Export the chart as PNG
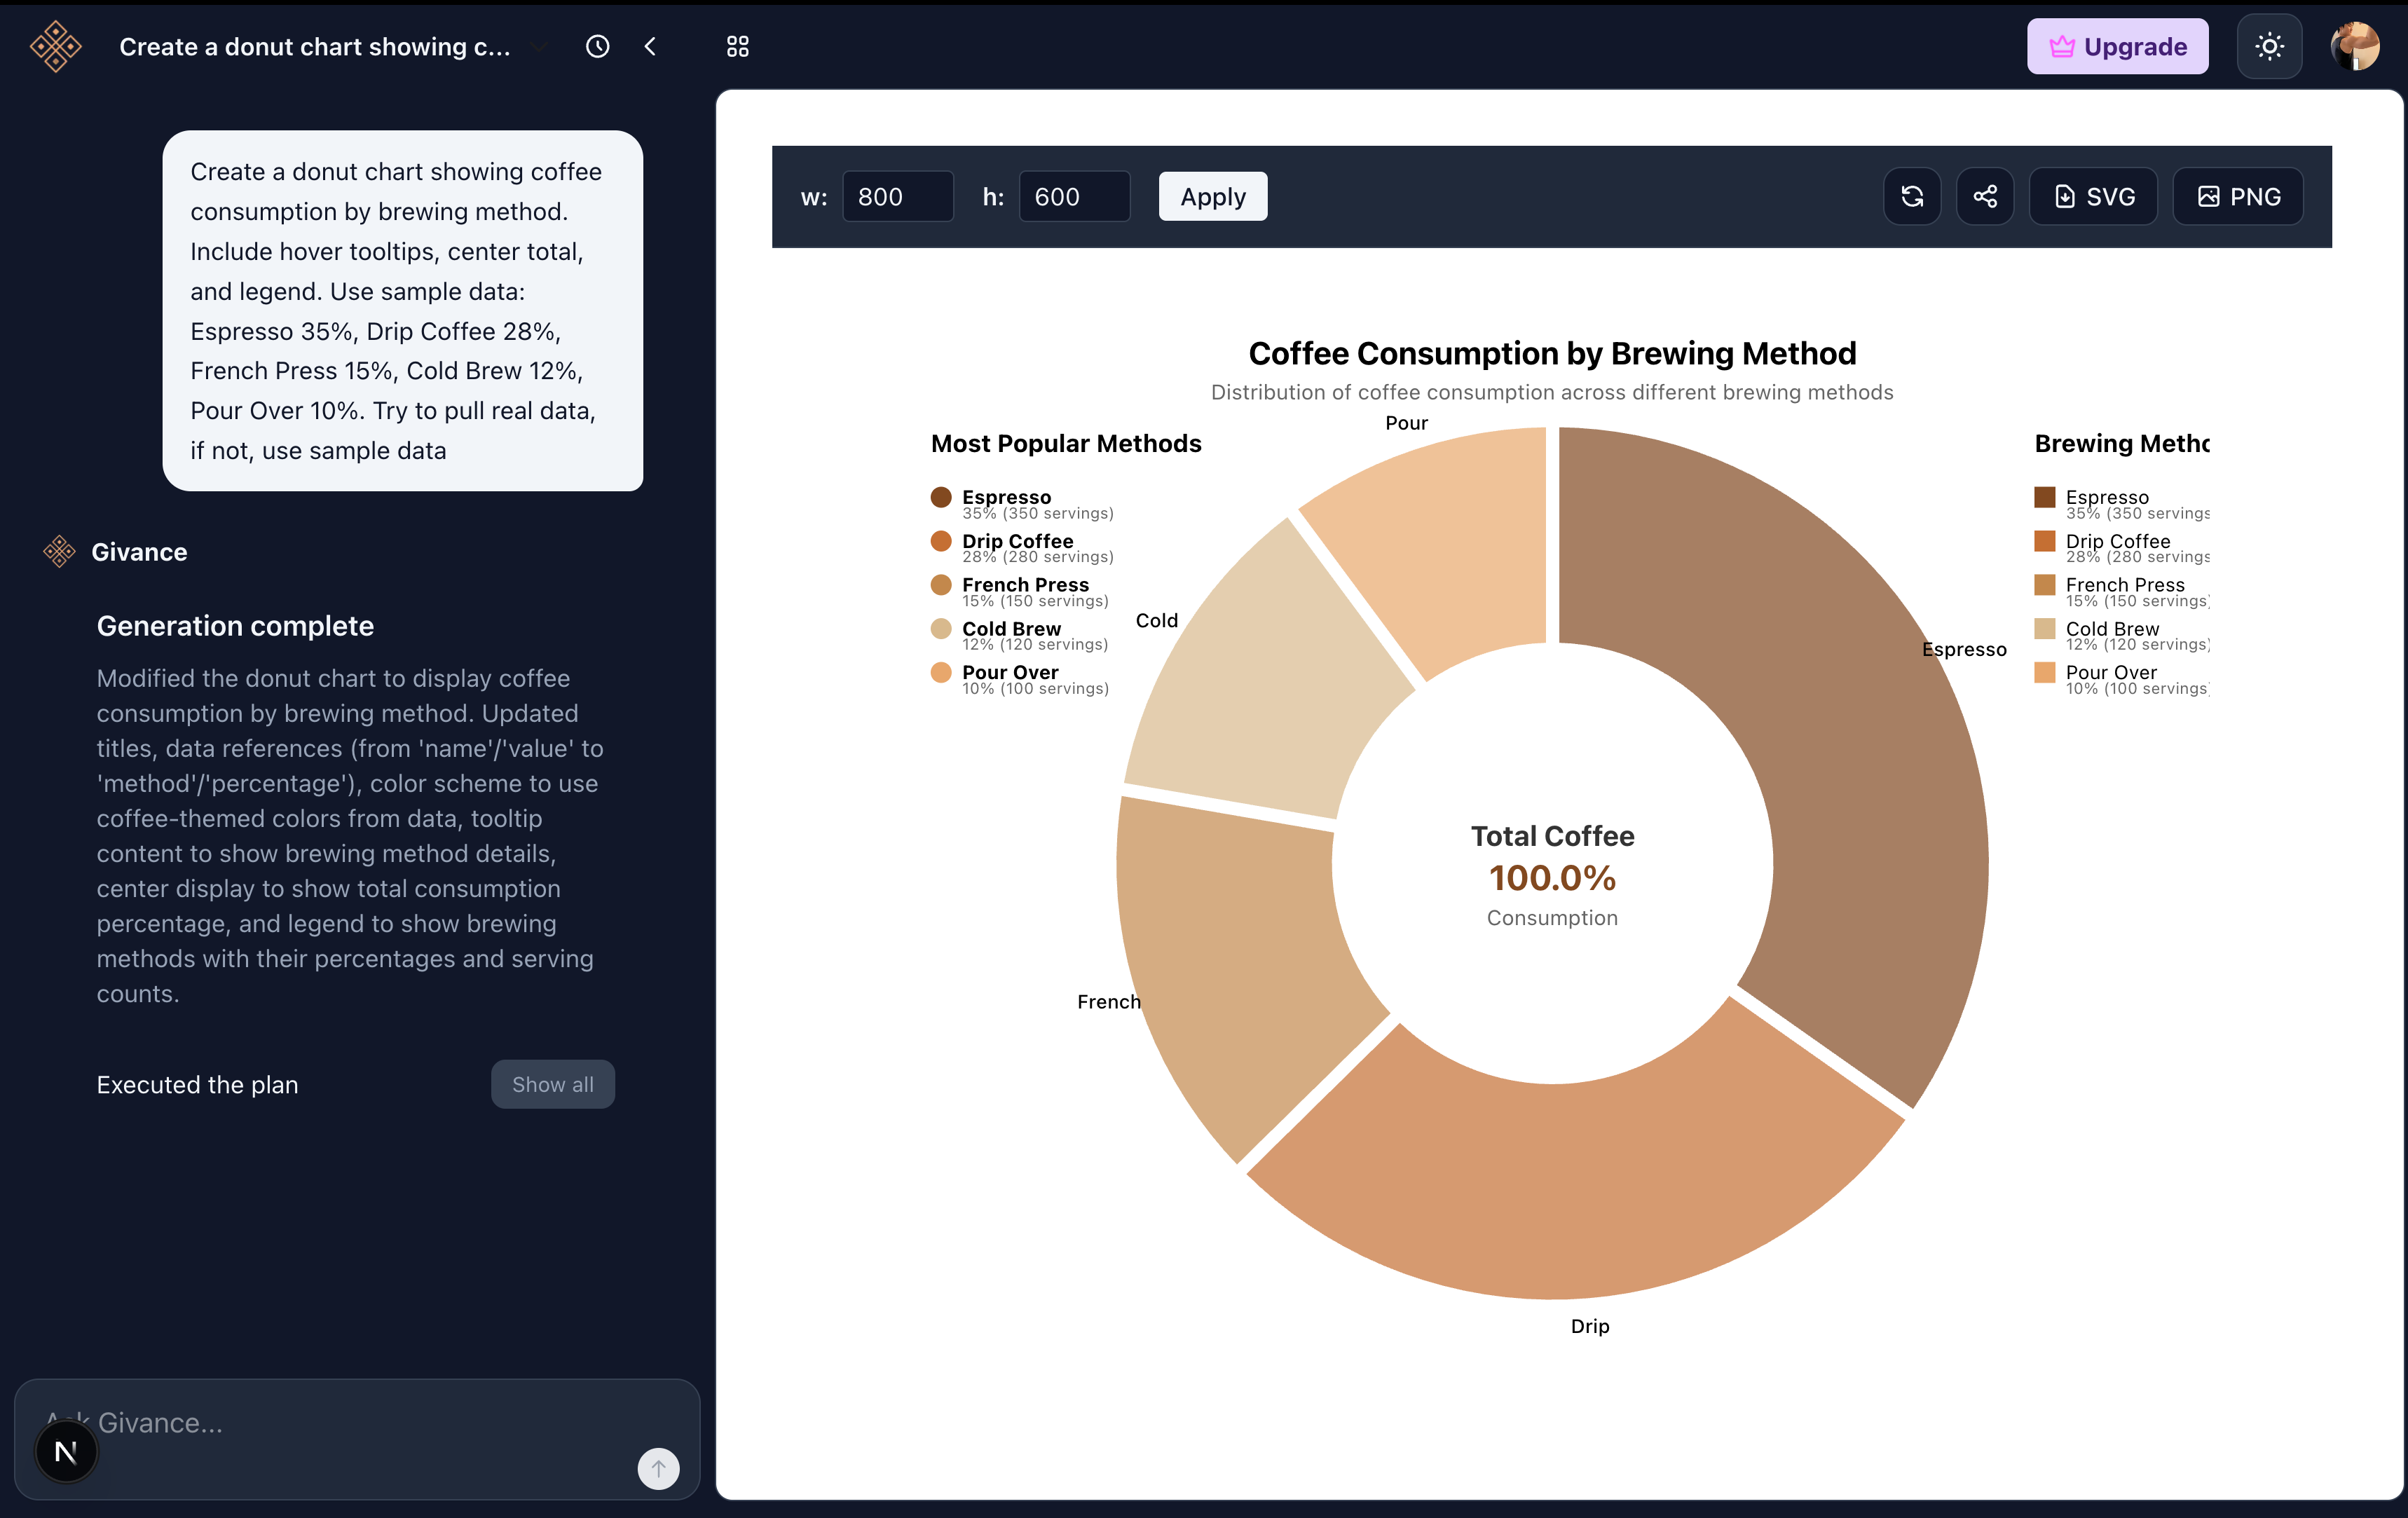2408x1518 pixels. click(x=2238, y=197)
